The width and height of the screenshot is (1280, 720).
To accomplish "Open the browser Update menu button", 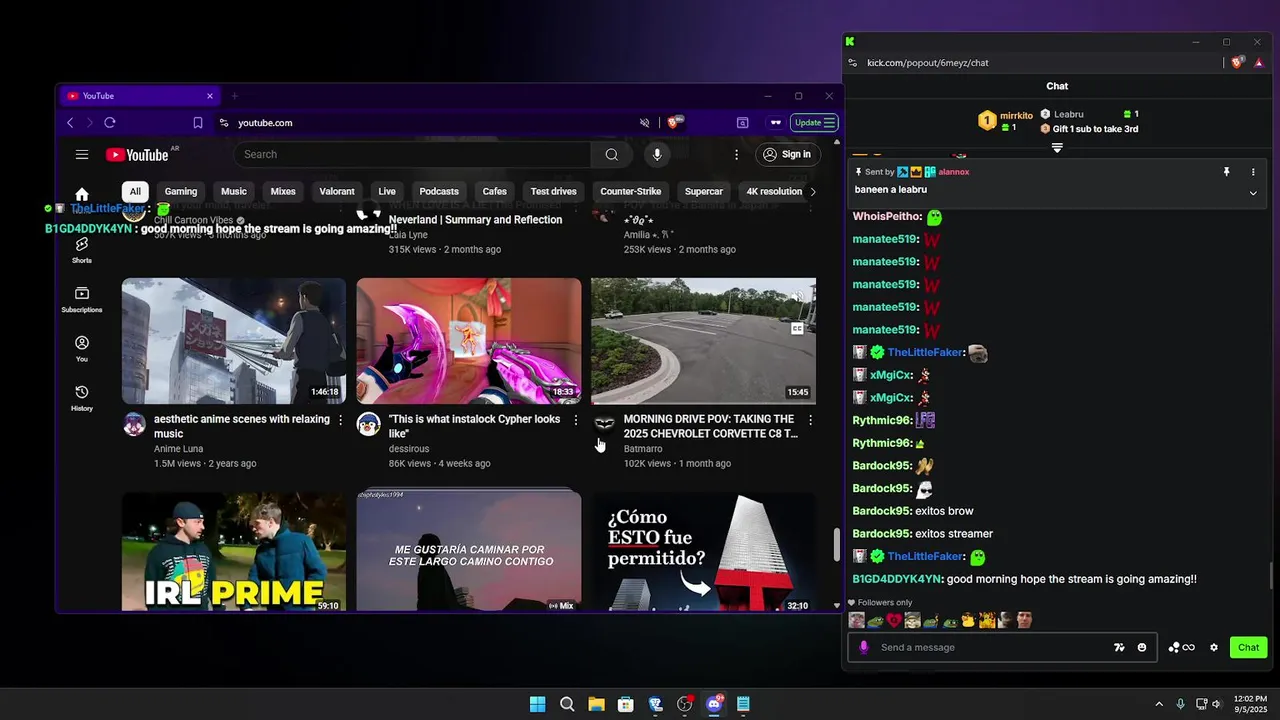I will 814,123.
